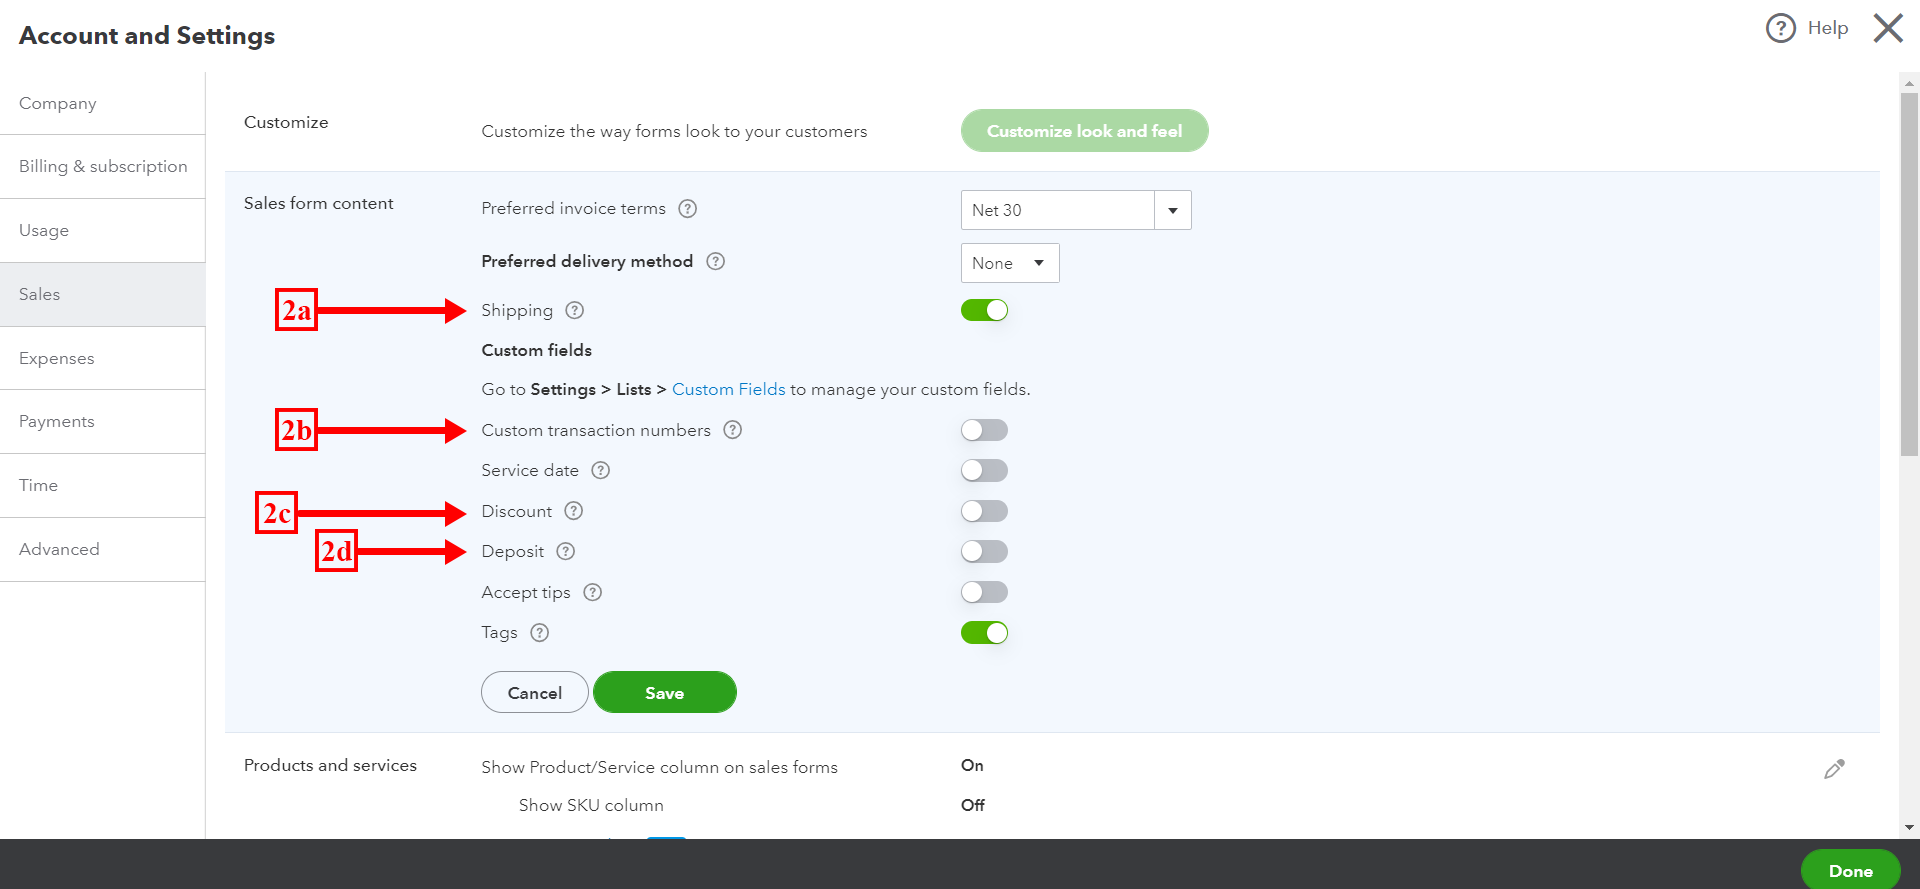Turn off the Shipping toggle
Viewport: 1920px width, 889px height.
984,310
